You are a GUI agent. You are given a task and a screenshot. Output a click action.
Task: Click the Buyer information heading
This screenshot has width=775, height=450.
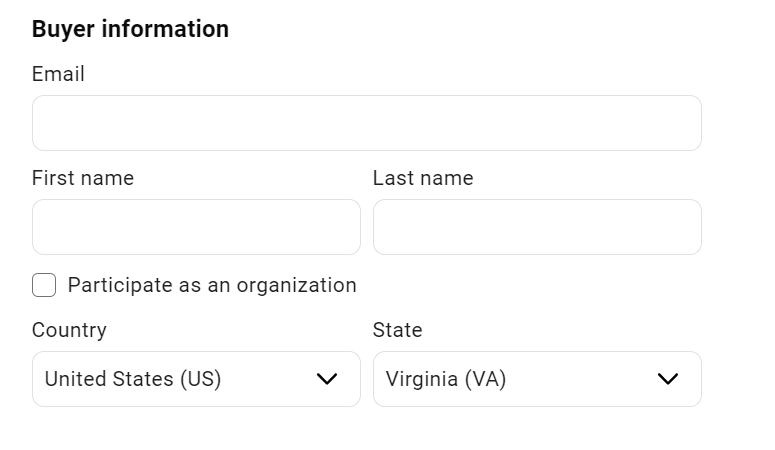click(x=130, y=29)
